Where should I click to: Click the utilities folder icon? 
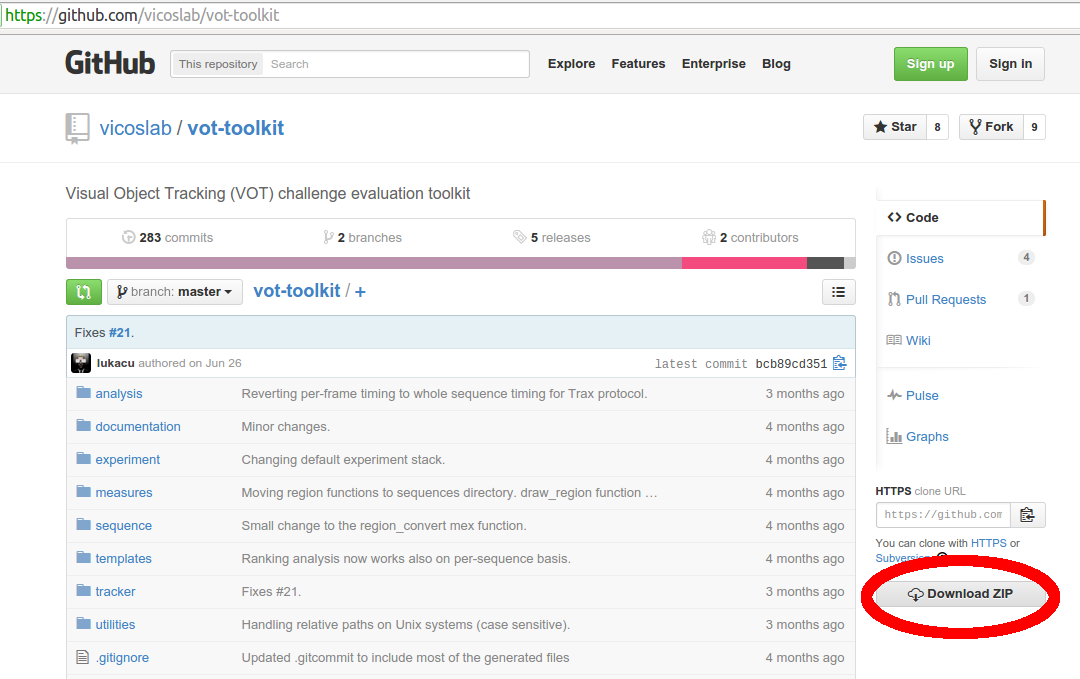click(x=83, y=624)
